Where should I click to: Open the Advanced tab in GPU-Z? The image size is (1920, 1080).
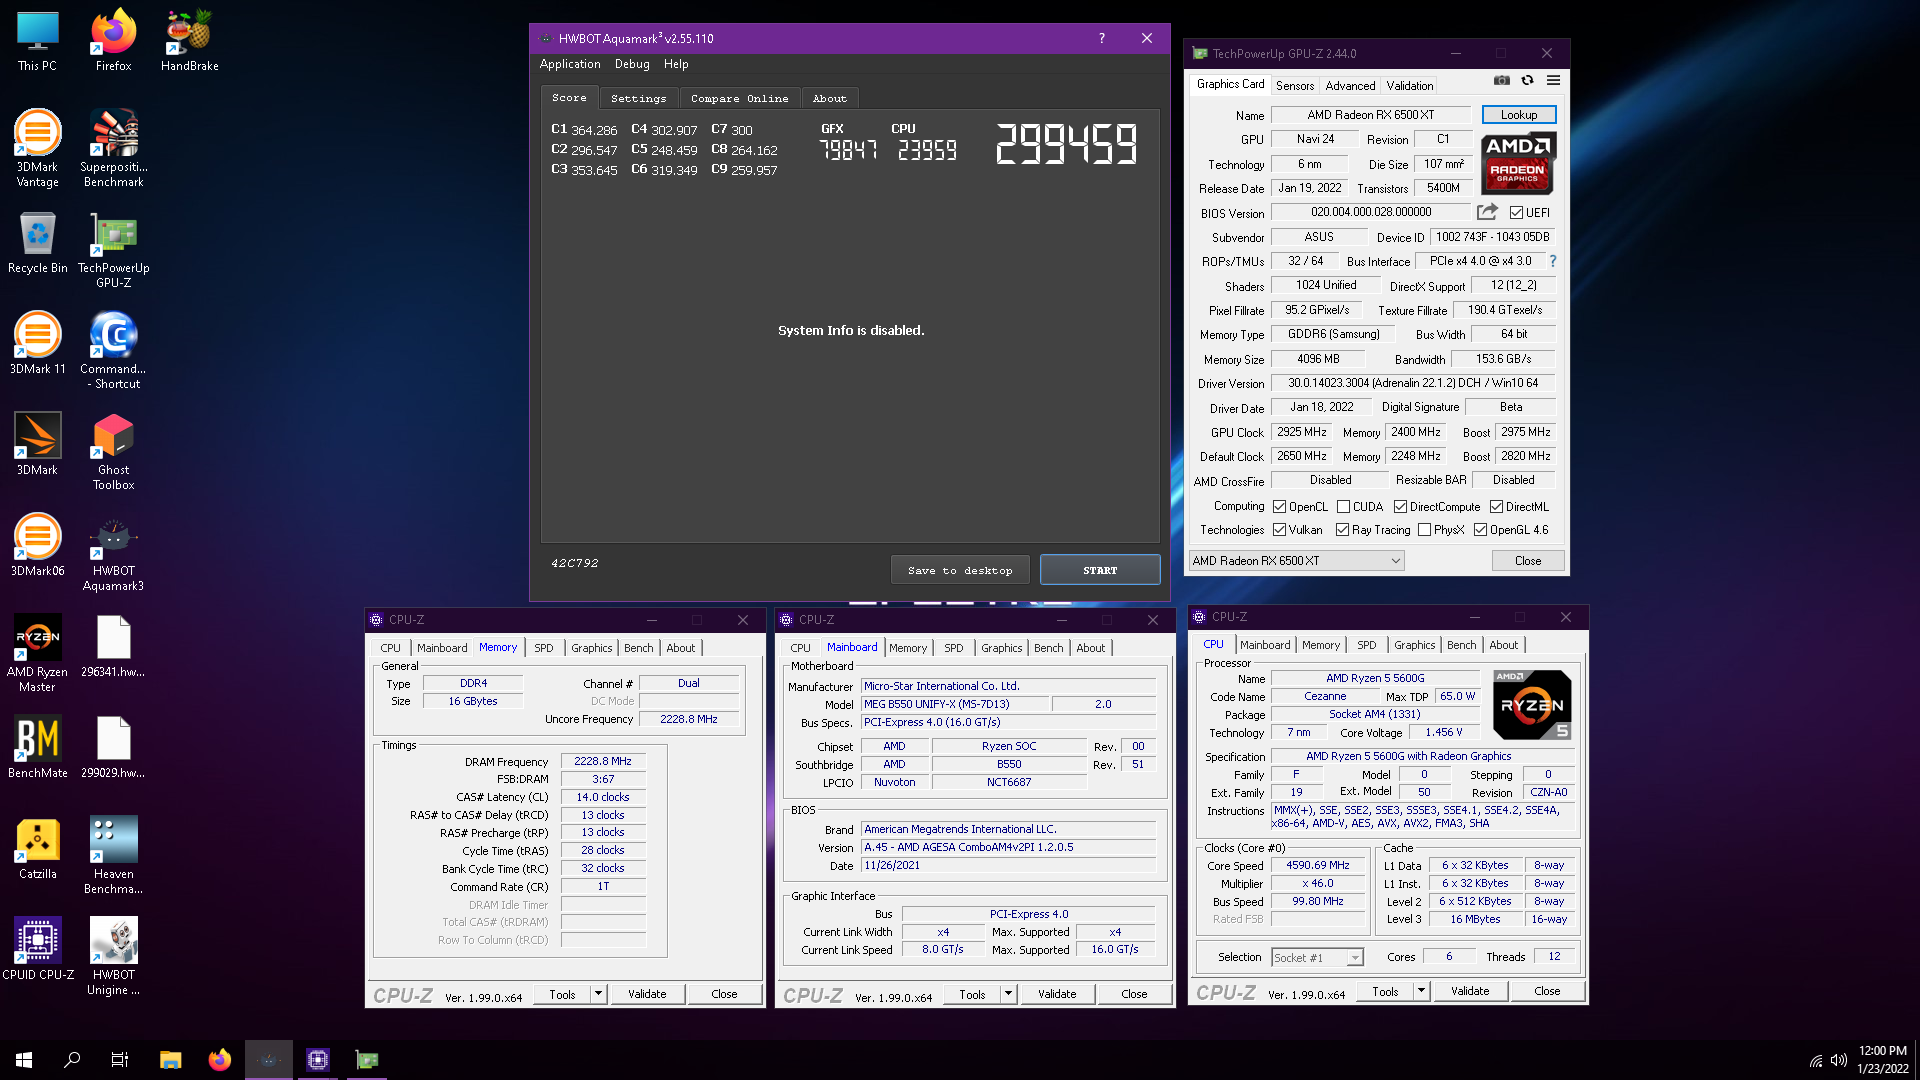[1350, 86]
